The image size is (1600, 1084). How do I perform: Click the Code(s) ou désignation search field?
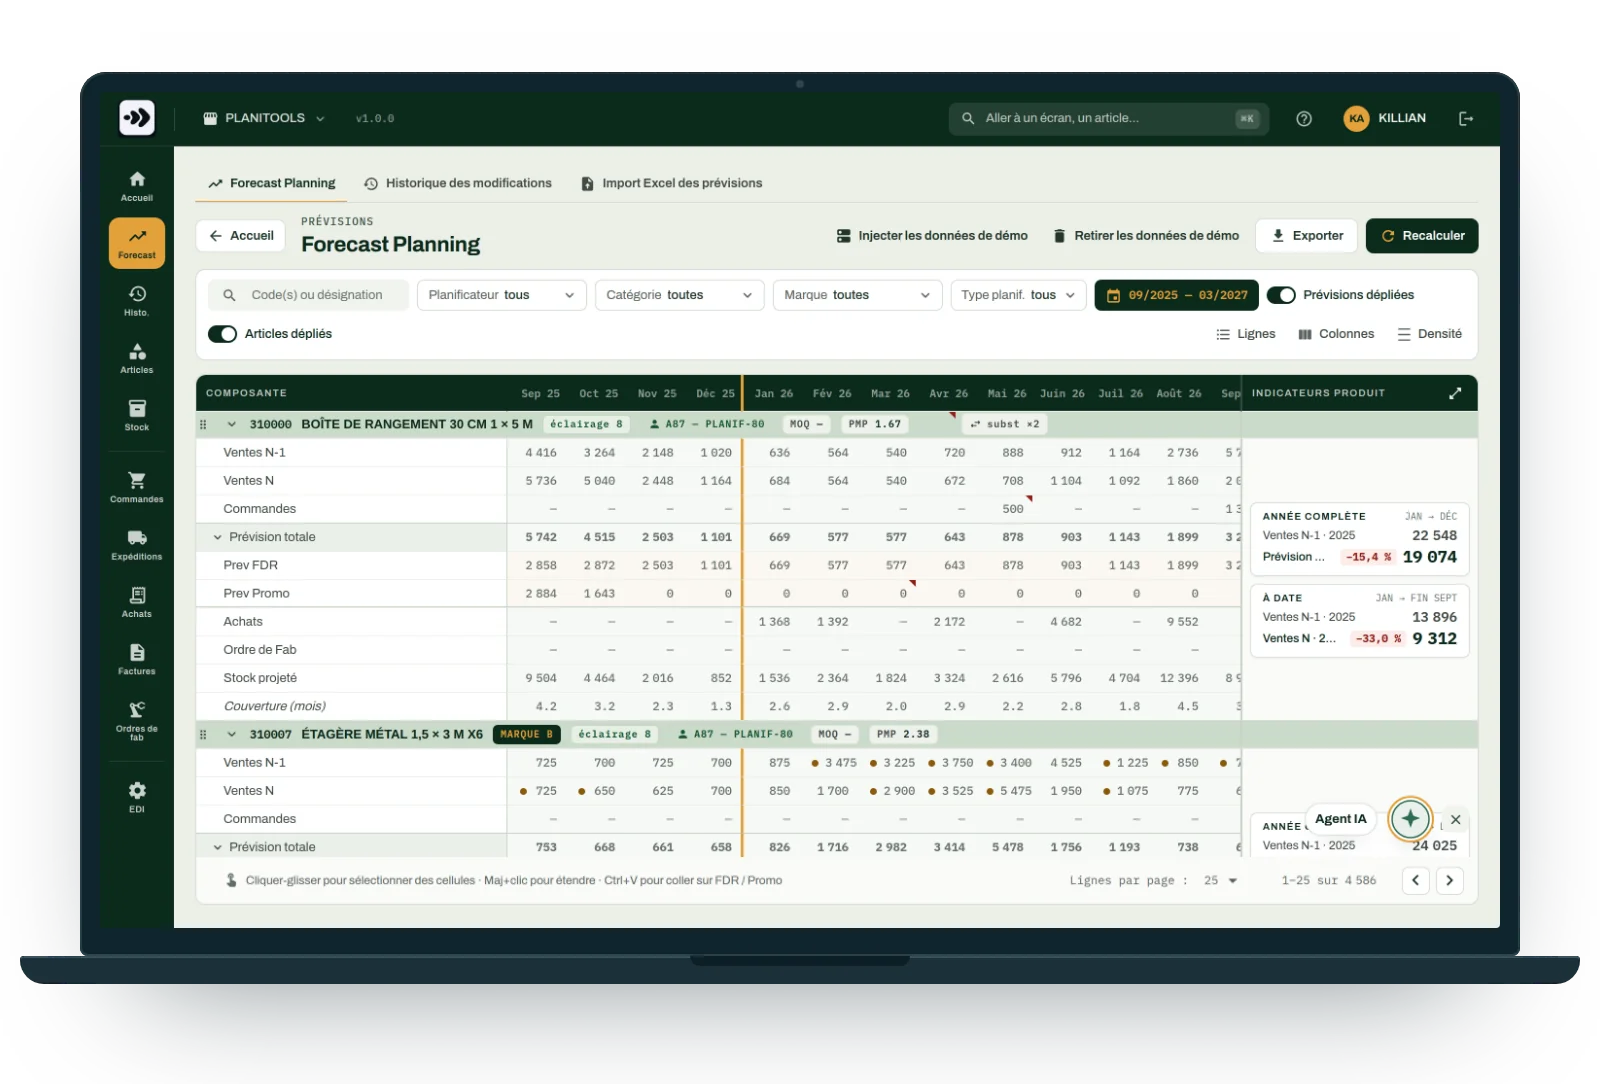point(308,295)
